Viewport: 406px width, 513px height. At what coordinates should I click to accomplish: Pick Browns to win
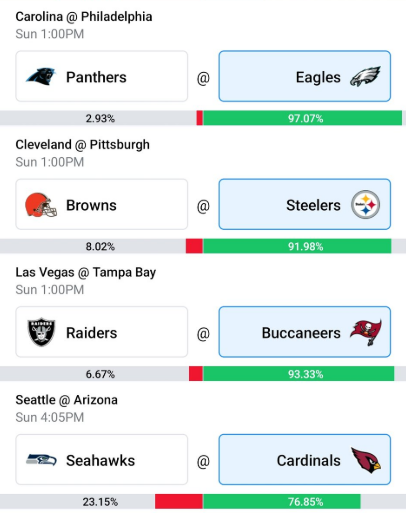click(102, 204)
